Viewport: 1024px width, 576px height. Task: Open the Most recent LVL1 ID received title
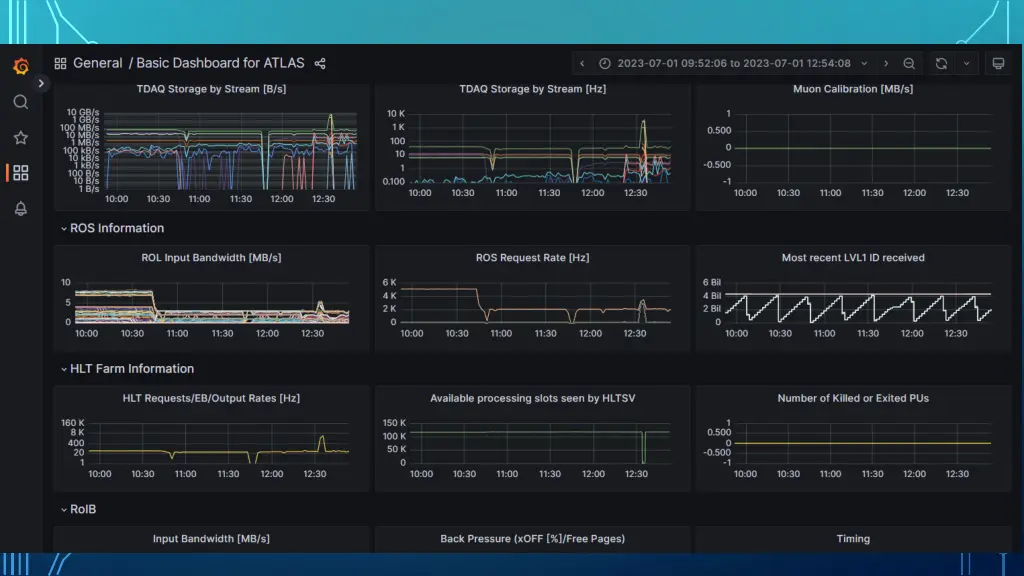coord(853,257)
